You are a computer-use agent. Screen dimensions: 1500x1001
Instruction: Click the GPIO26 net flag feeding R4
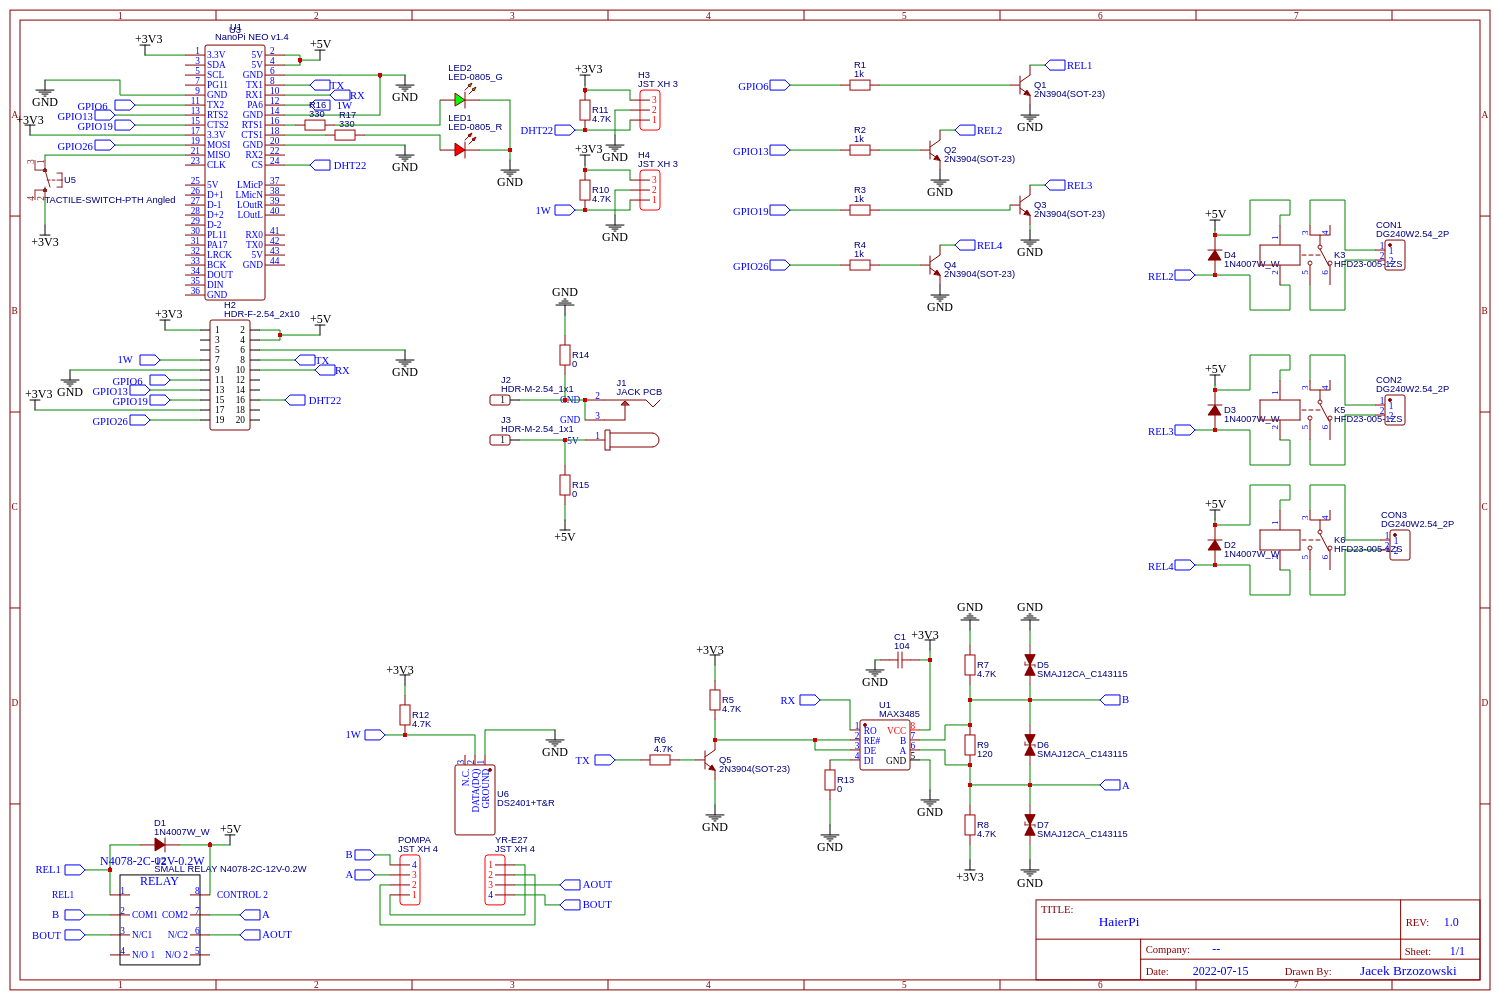780,265
